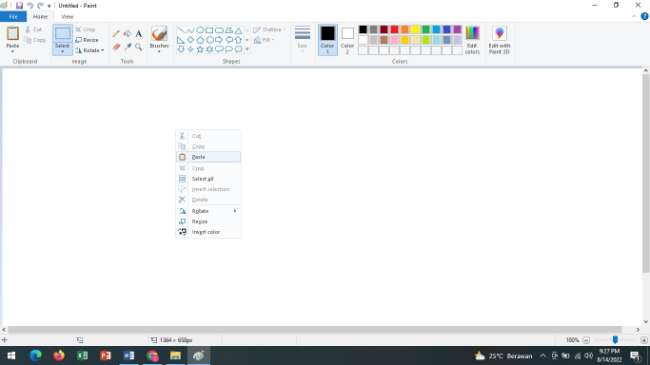Open the shape Fill dropdown
The image size is (650, 365).
point(264,40)
